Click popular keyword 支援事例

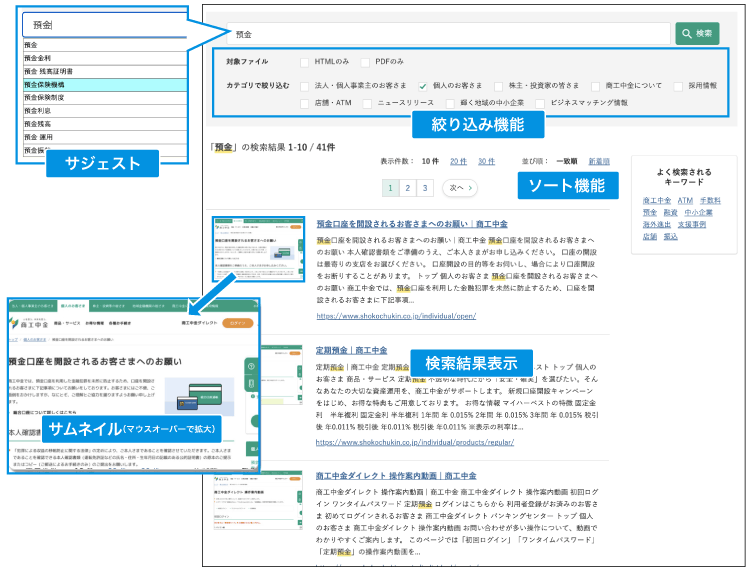[x=692, y=224]
